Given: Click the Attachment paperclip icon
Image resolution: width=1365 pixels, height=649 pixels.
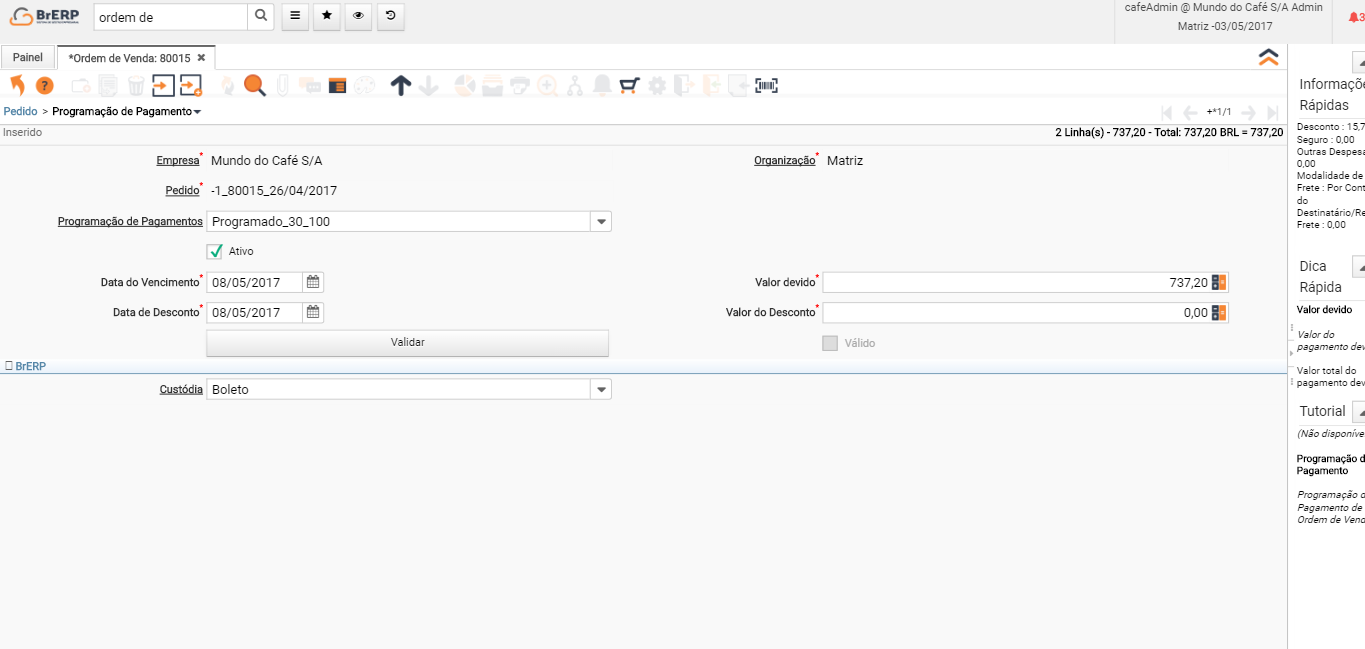Looking at the screenshot, I should click(x=283, y=86).
